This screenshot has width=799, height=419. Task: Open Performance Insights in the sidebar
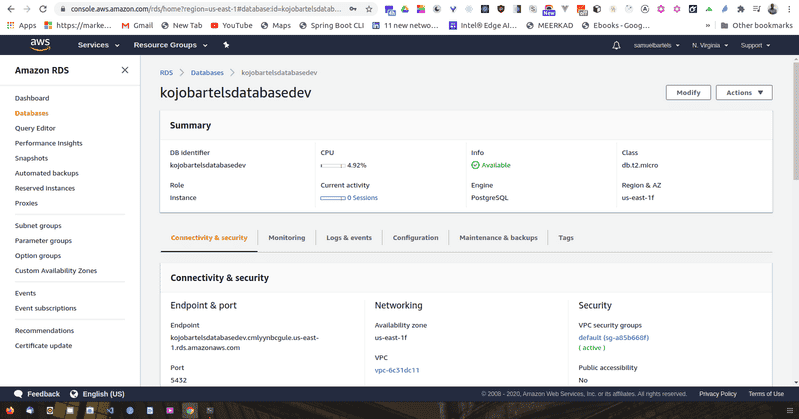click(x=48, y=143)
